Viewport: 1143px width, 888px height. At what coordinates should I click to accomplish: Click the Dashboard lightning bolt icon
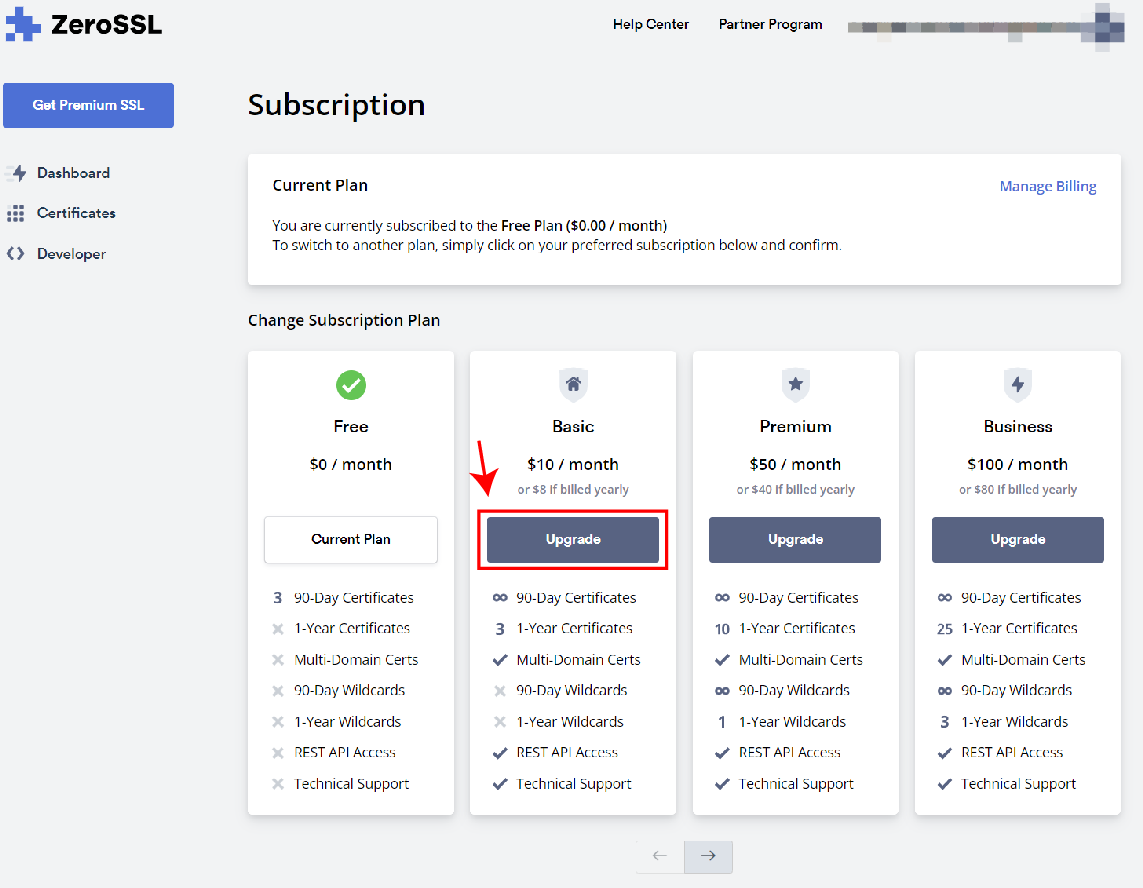16,173
